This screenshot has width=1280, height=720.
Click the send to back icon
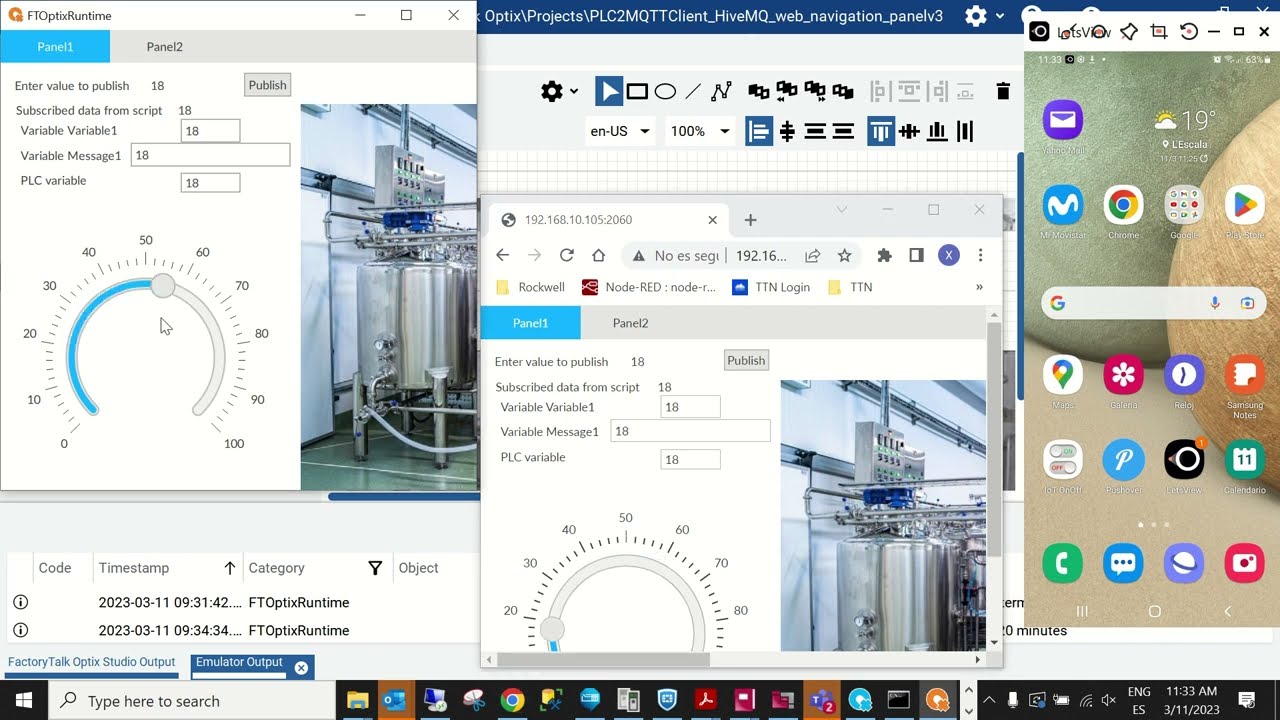[x=843, y=92]
